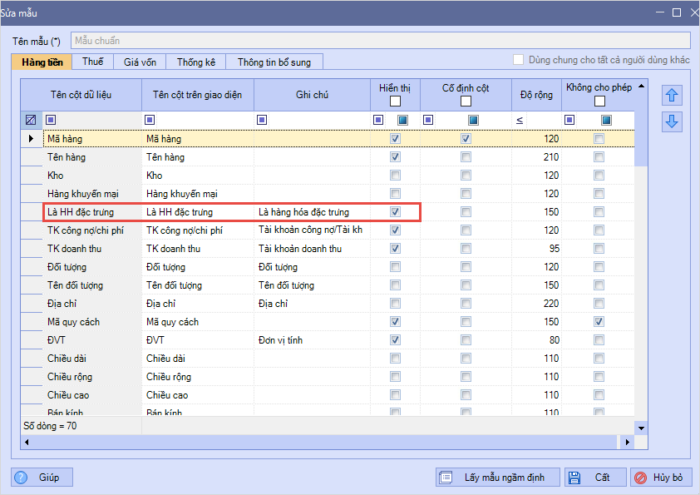The width and height of the screenshot is (700, 495).
Task: Sort by Ghi chú column header
Action: [312, 95]
